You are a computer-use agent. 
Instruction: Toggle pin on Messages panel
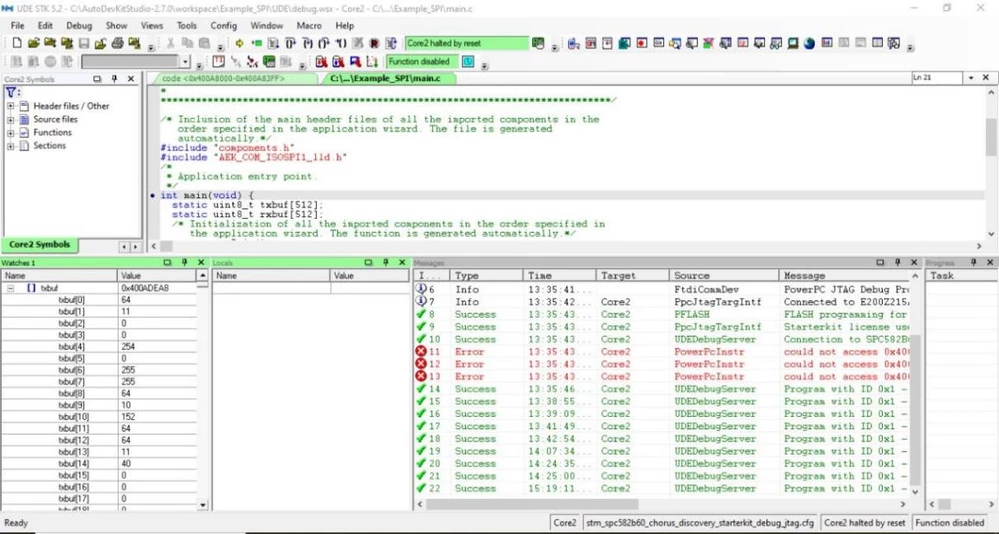897,263
